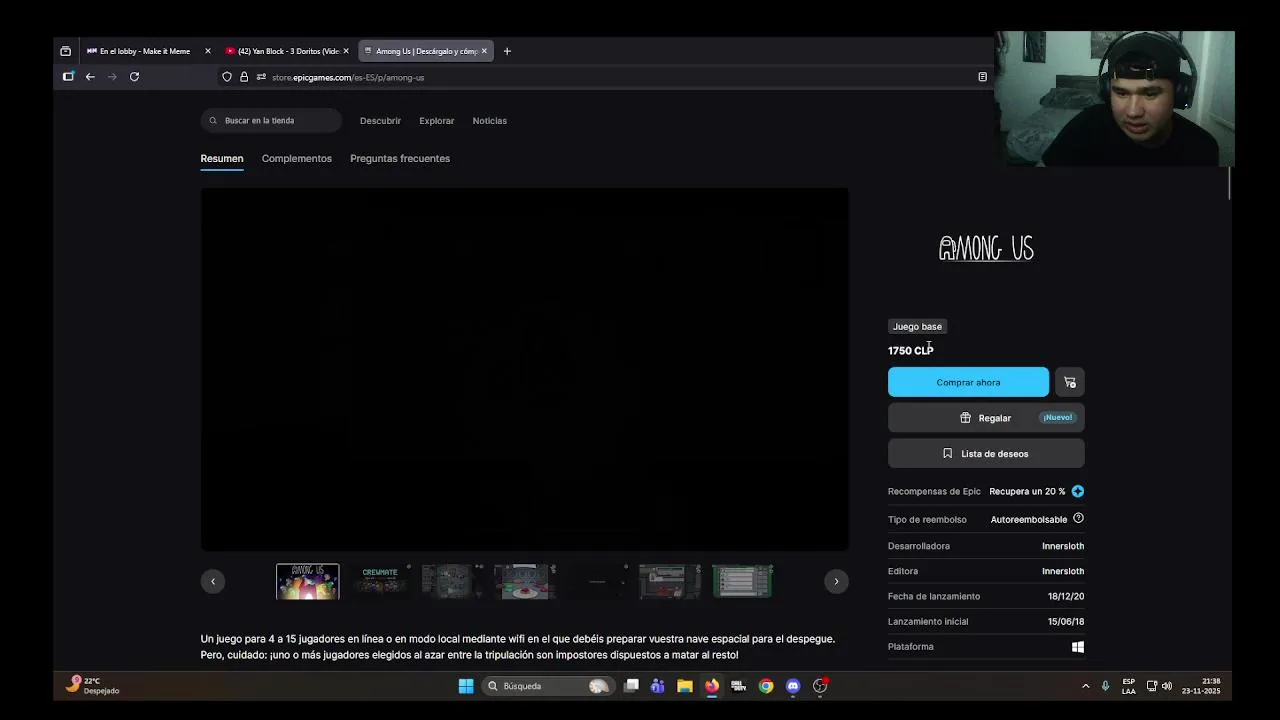This screenshot has width=1280, height=720.
Task: Click the release date '18/12/20'
Action: [1066, 596]
